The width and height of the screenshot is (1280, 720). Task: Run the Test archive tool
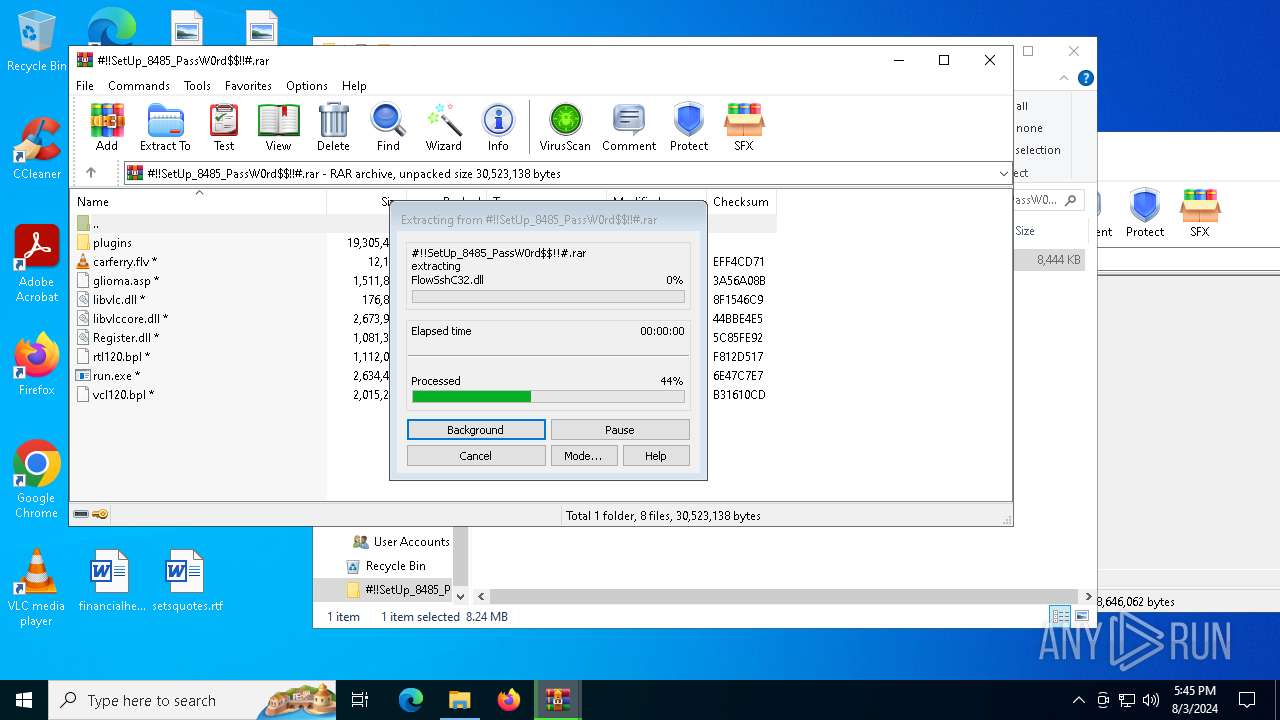224,127
